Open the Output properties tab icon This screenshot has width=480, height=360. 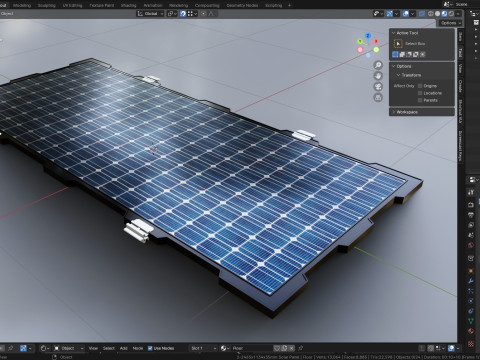(471, 215)
